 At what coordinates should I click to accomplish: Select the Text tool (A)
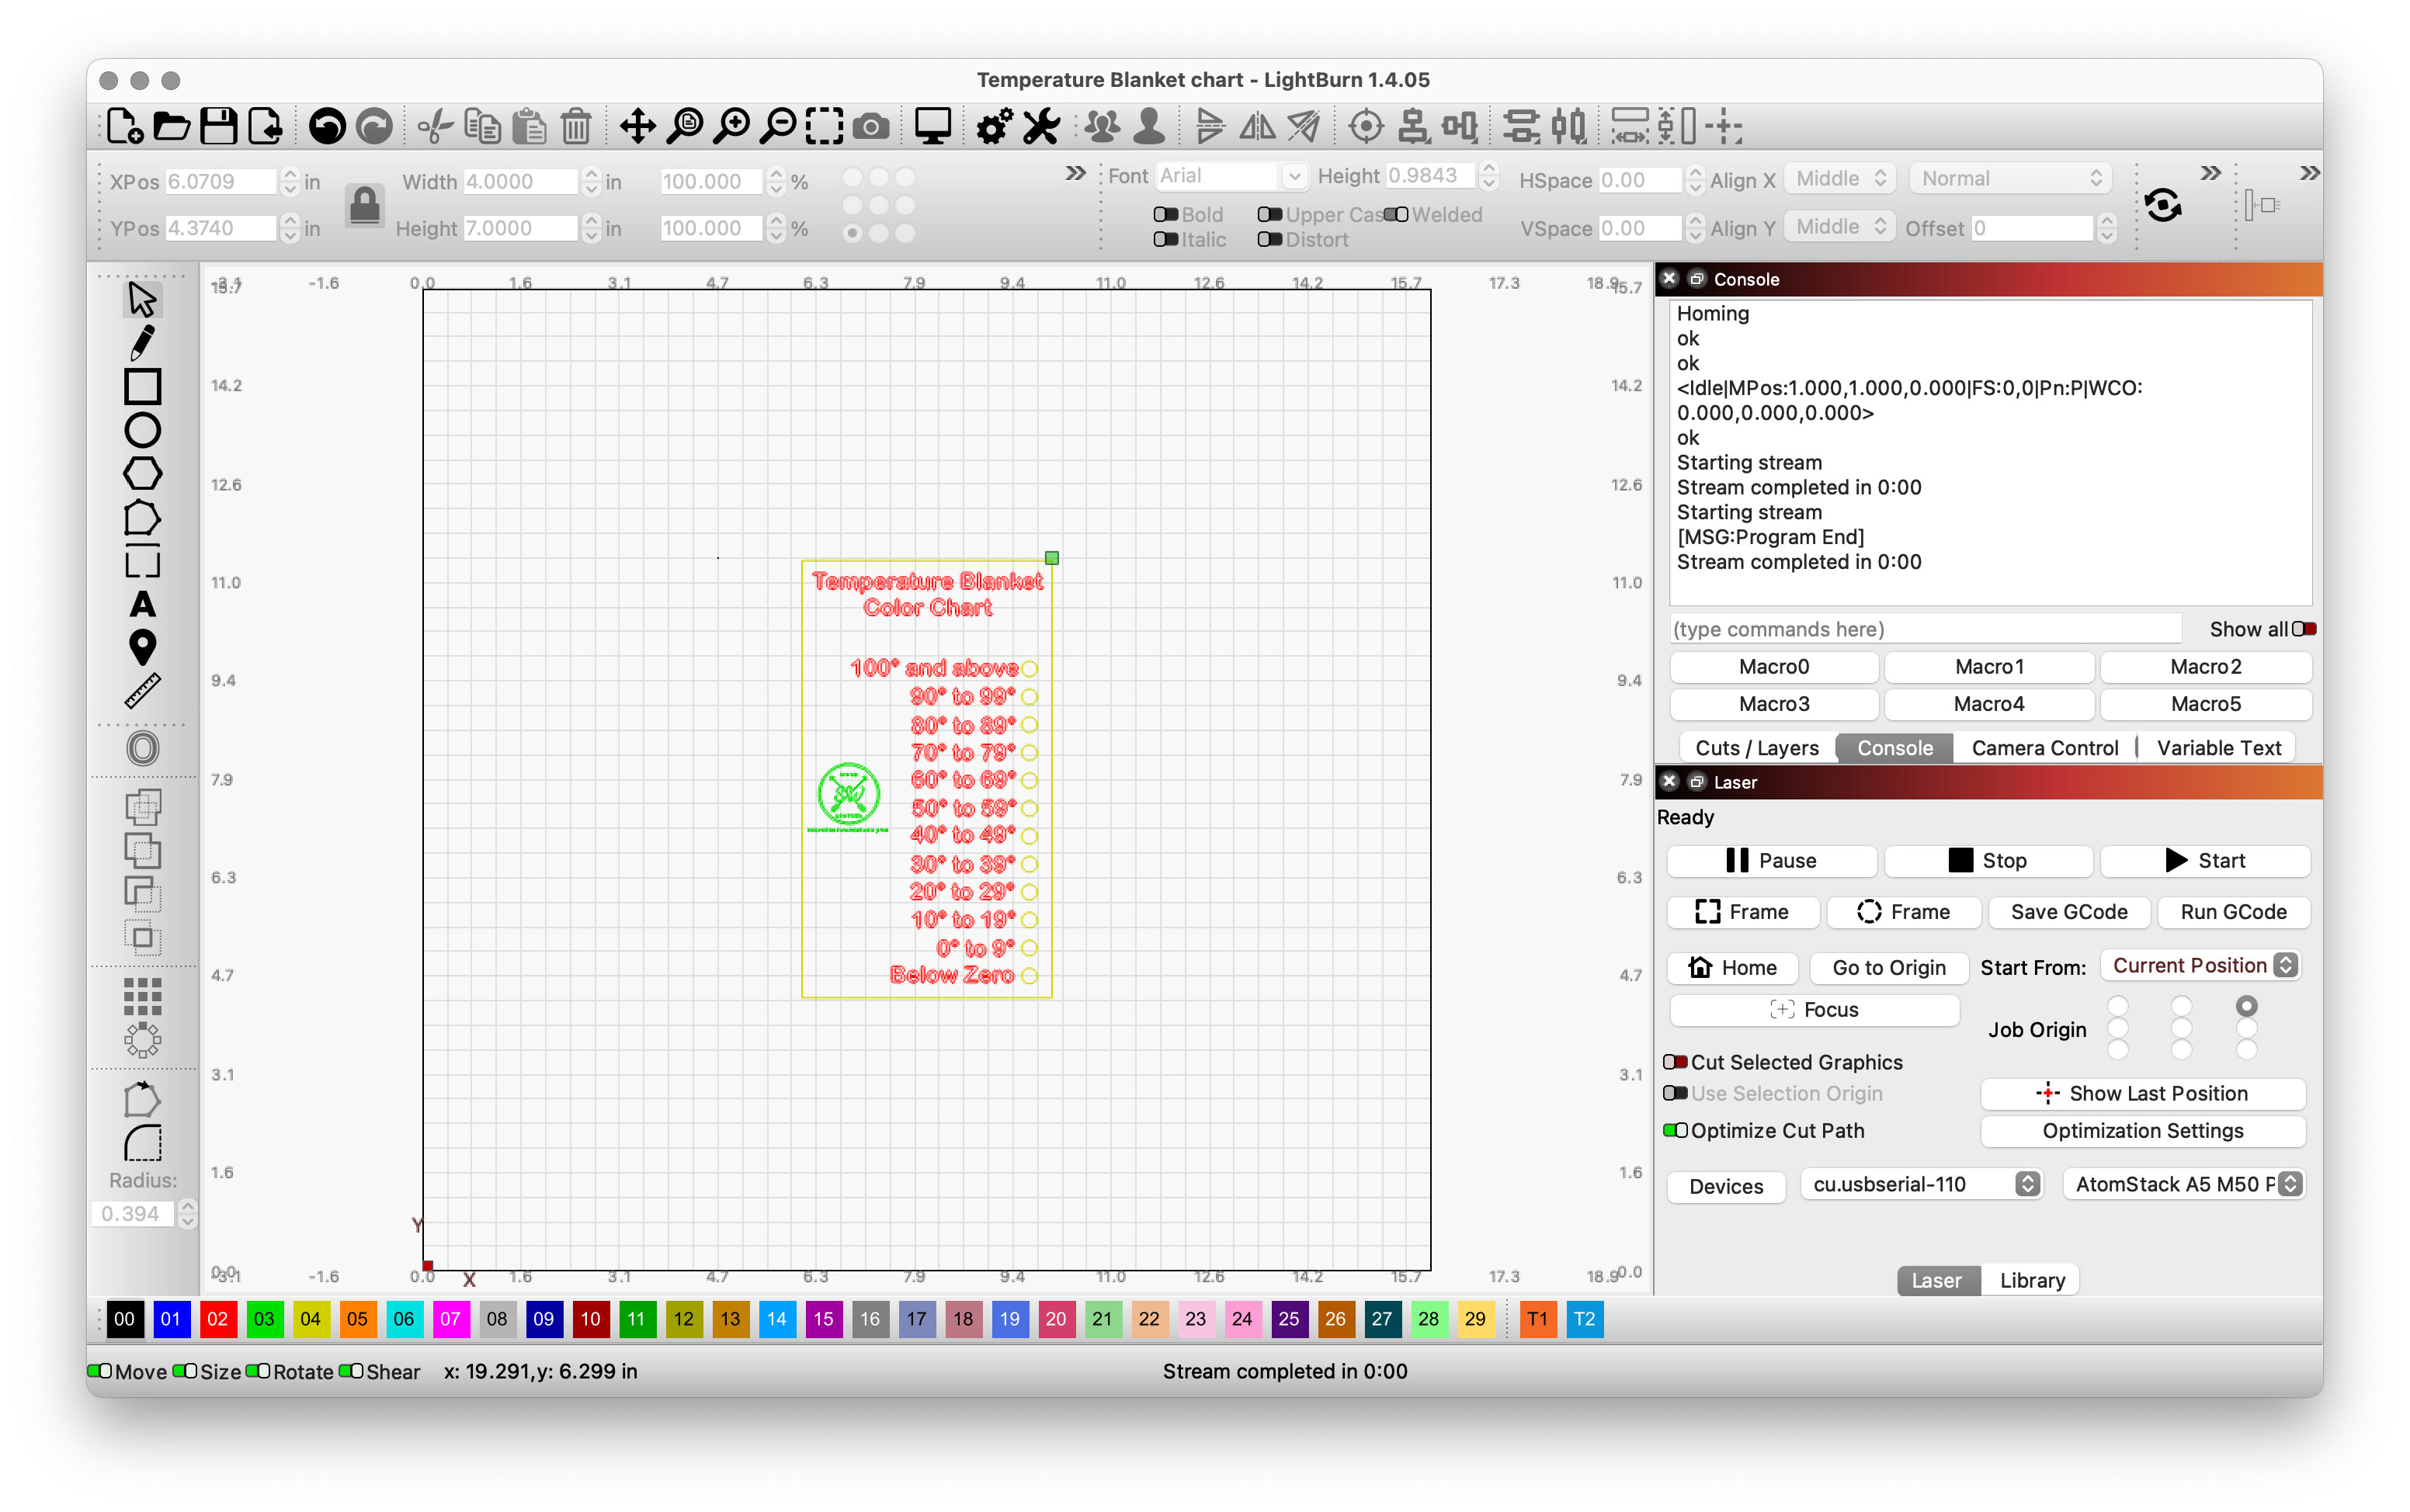(x=142, y=605)
